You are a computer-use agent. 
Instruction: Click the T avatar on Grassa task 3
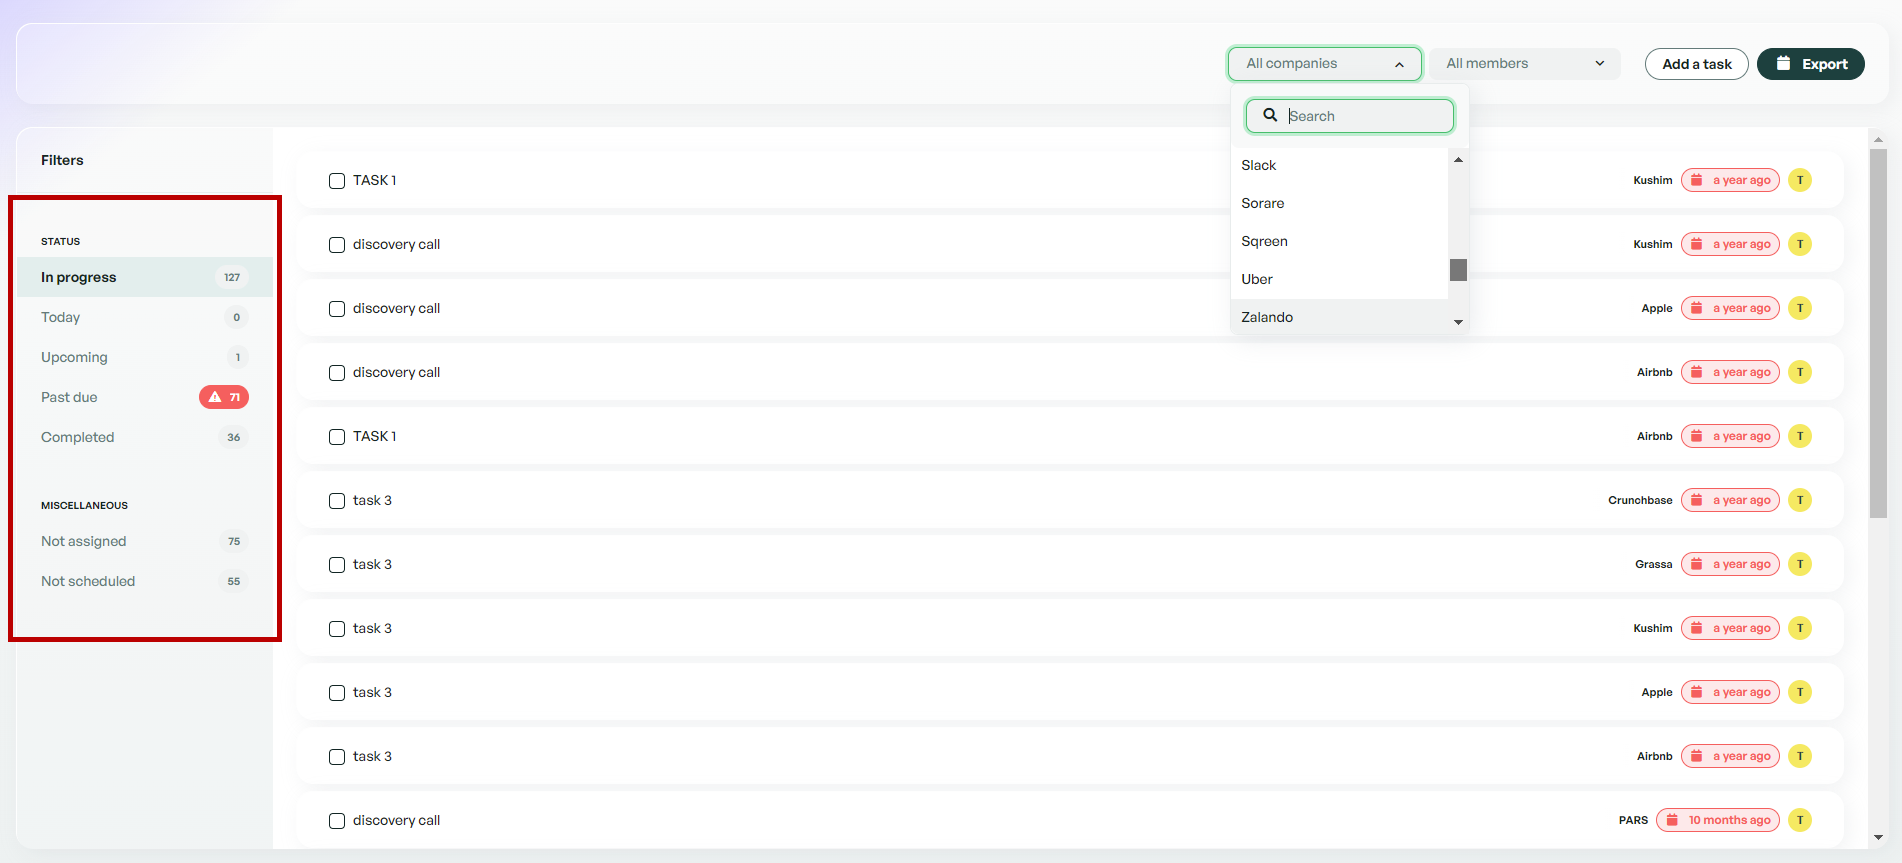click(x=1800, y=564)
